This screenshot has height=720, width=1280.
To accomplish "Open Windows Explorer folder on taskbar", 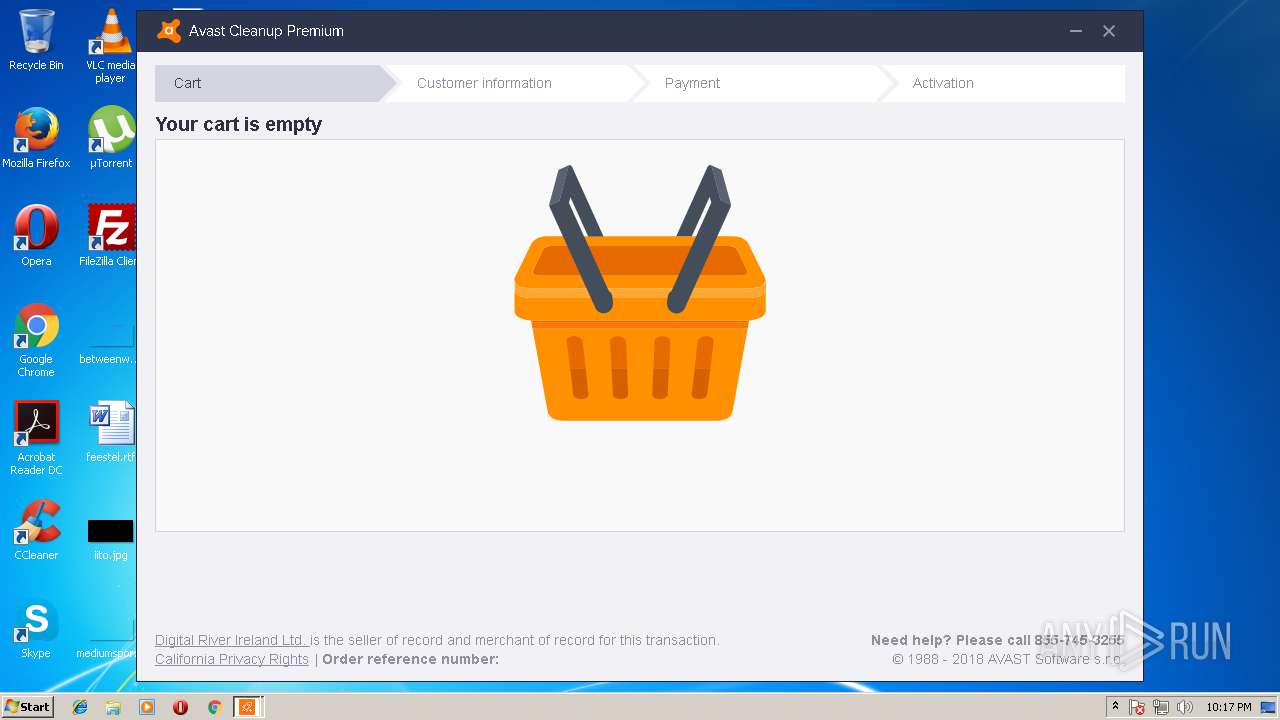I will [113, 707].
